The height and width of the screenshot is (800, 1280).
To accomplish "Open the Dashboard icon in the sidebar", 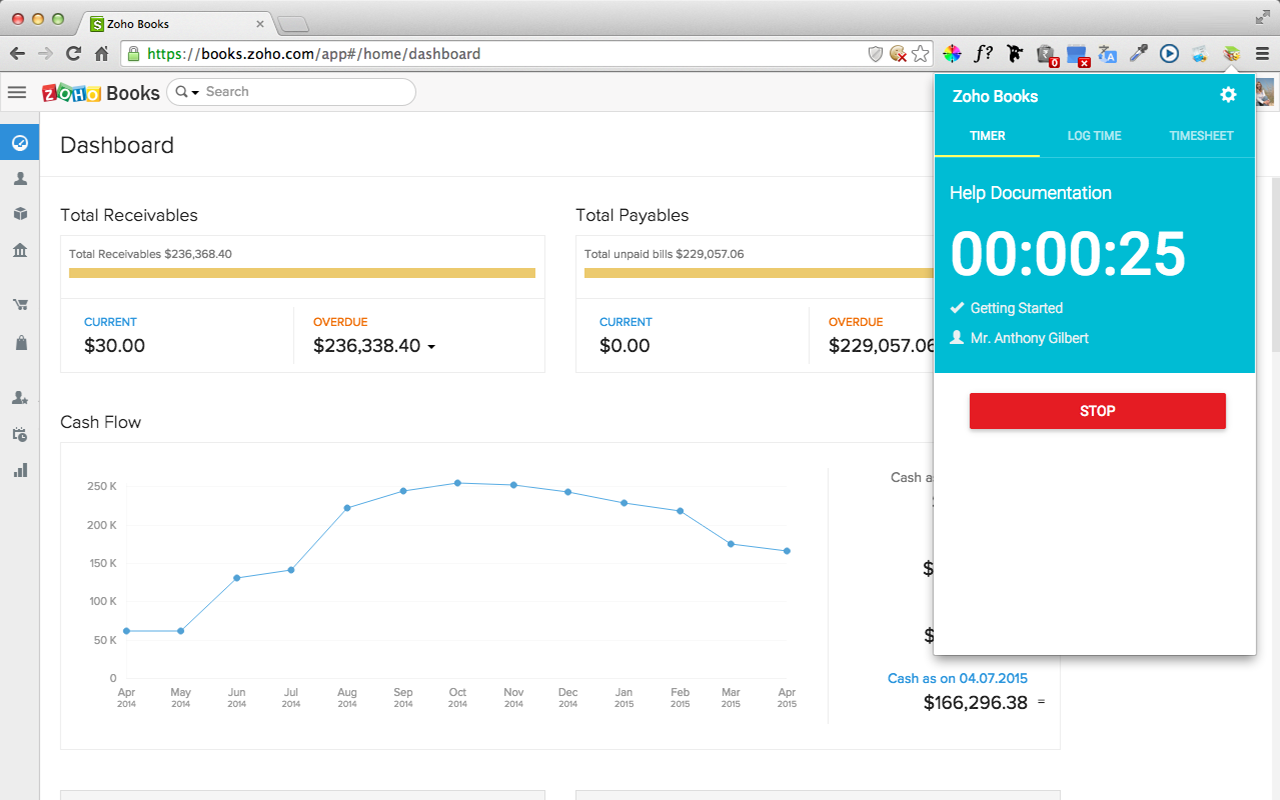I will (x=20, y=143).
